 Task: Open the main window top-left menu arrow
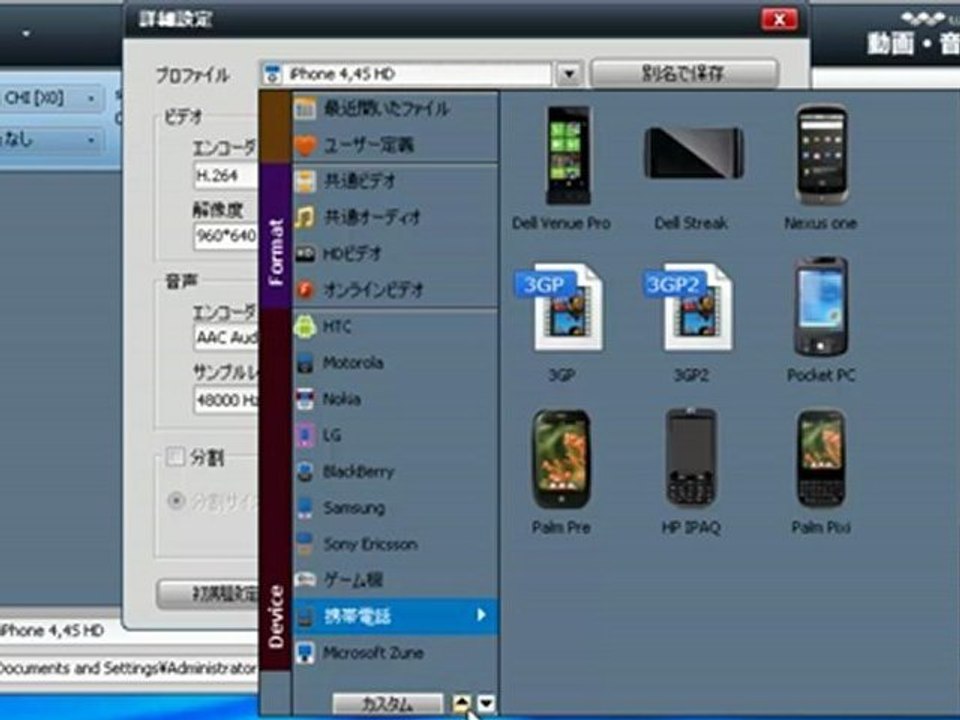[26, 33]
